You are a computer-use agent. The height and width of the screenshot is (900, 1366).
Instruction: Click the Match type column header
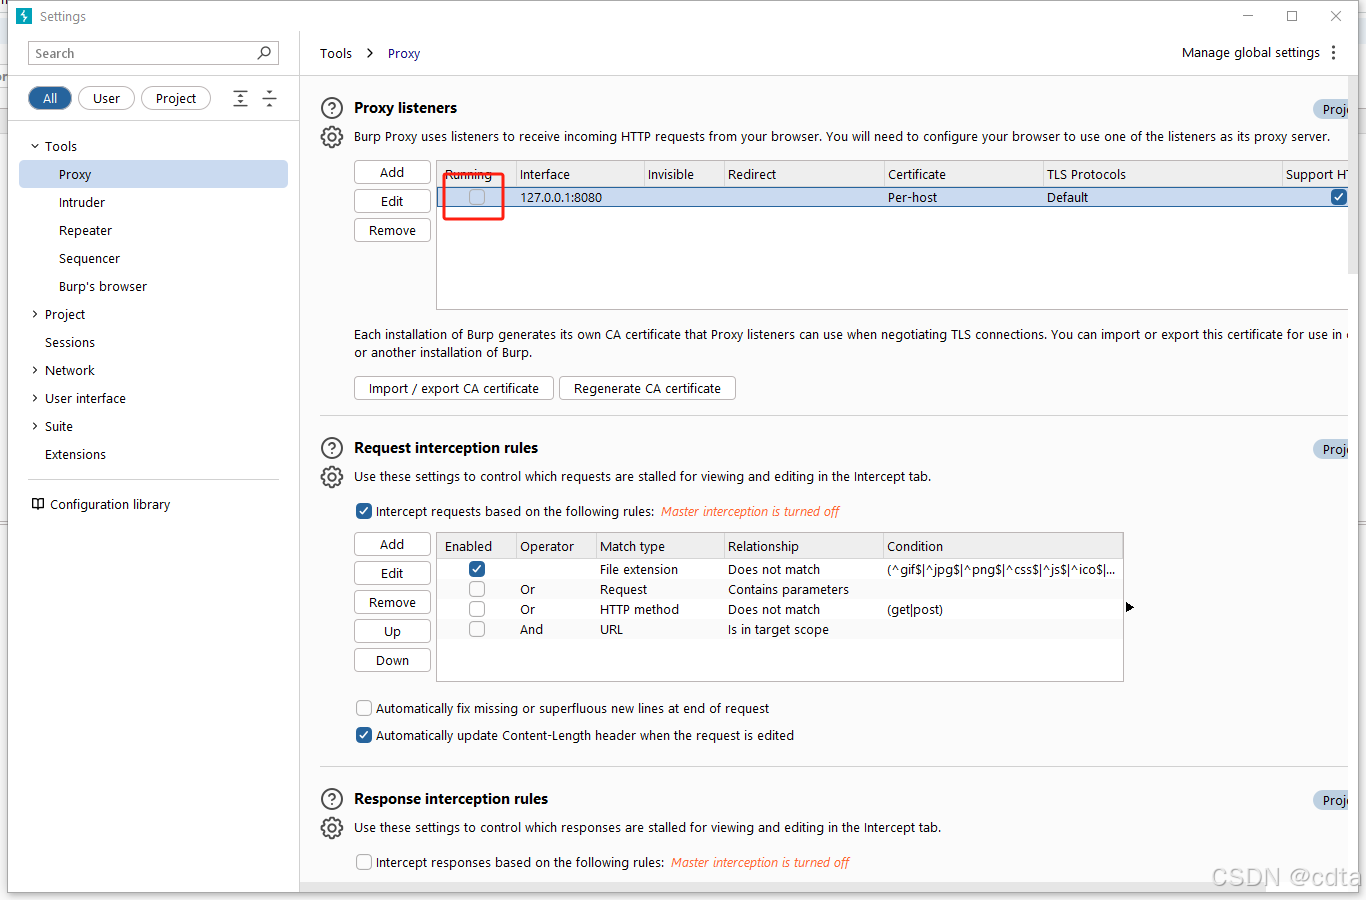coord(660,546)
